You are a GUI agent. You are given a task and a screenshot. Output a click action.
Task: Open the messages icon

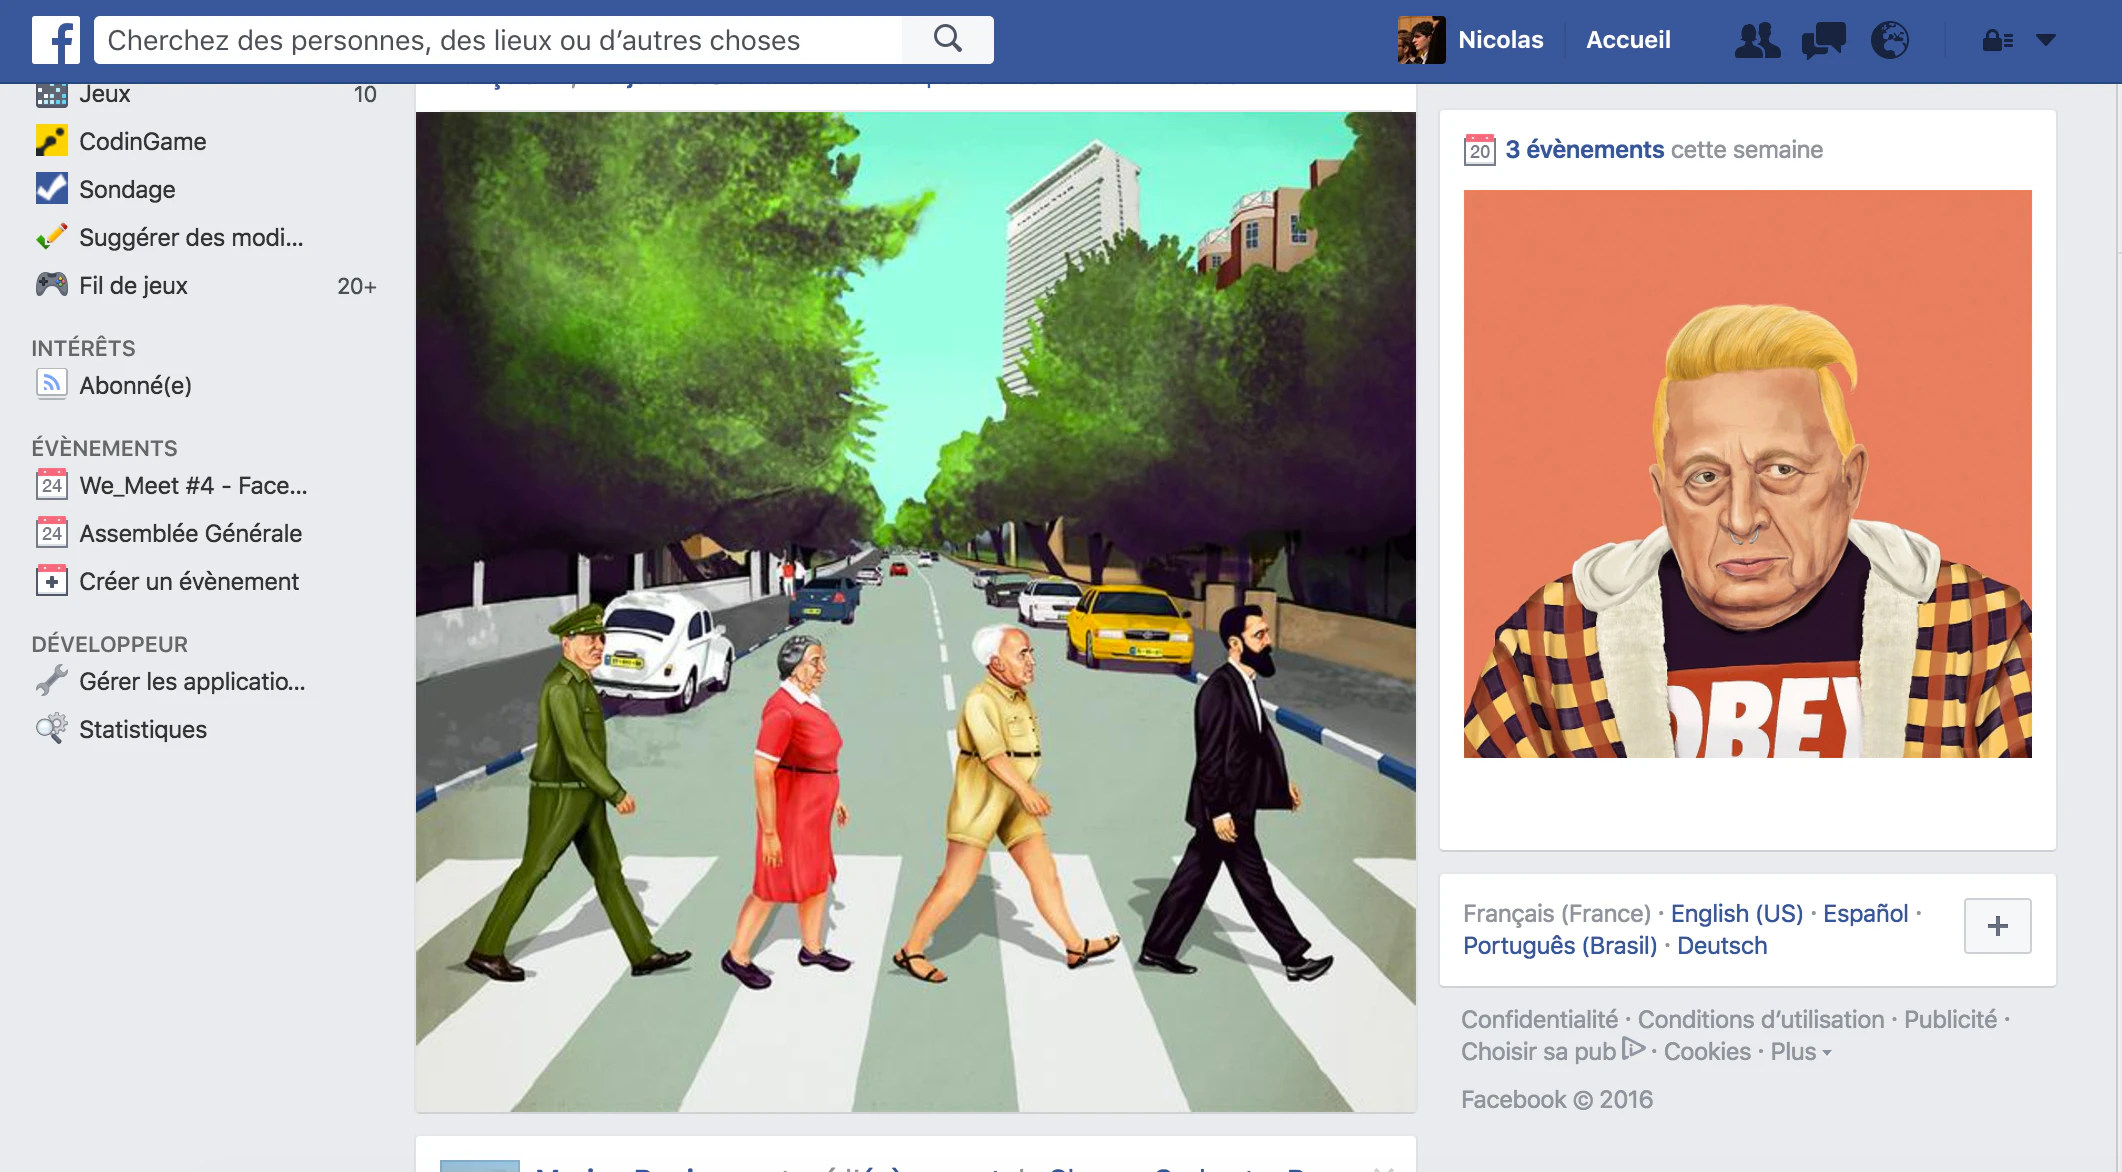[x=1823, y=40]
